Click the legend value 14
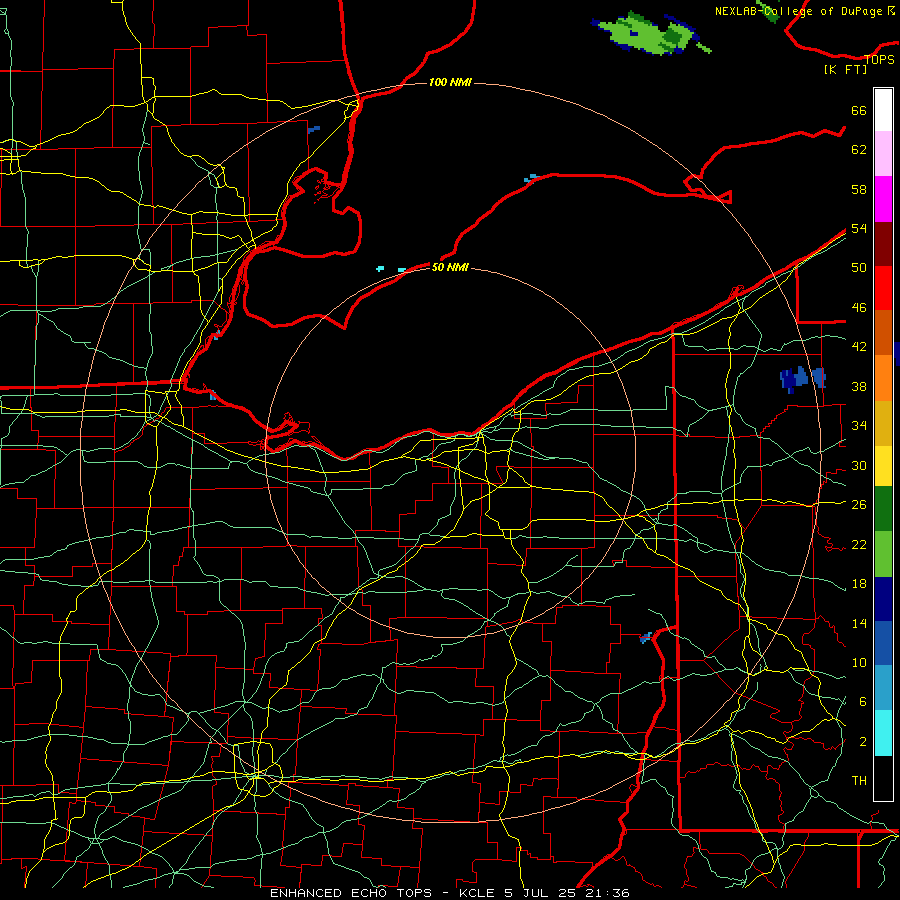 [x=859, y=624]
